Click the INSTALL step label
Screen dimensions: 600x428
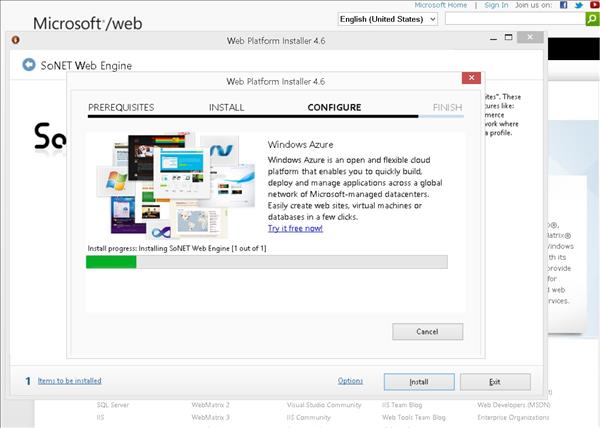pos(227,107)
